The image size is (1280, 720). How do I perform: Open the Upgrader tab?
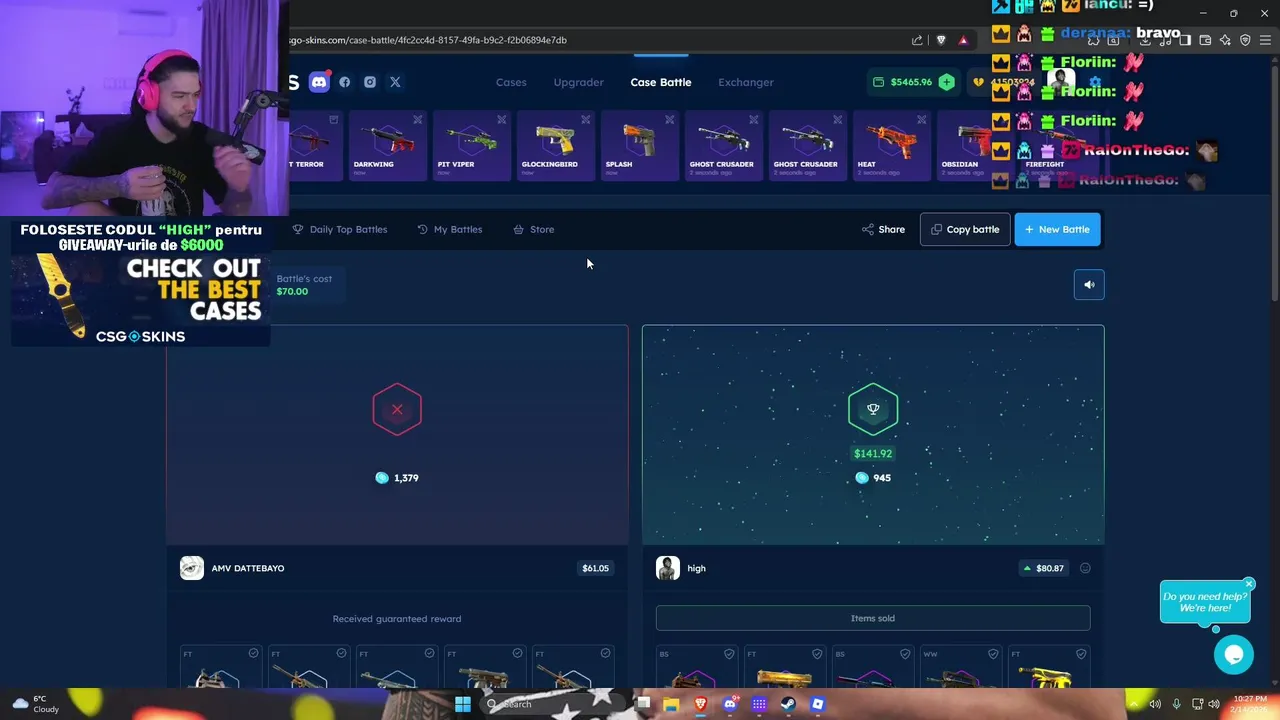(x=579, y=82)
